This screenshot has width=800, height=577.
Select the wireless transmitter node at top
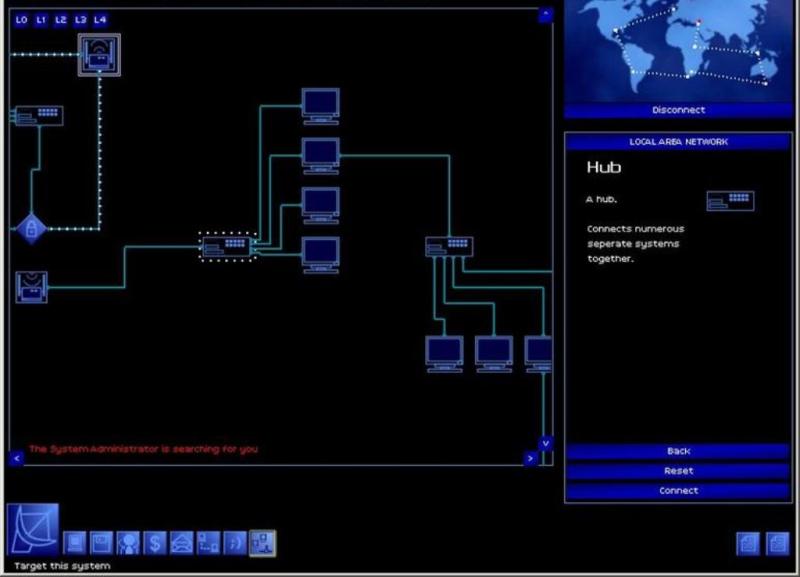tap(99, 54)
